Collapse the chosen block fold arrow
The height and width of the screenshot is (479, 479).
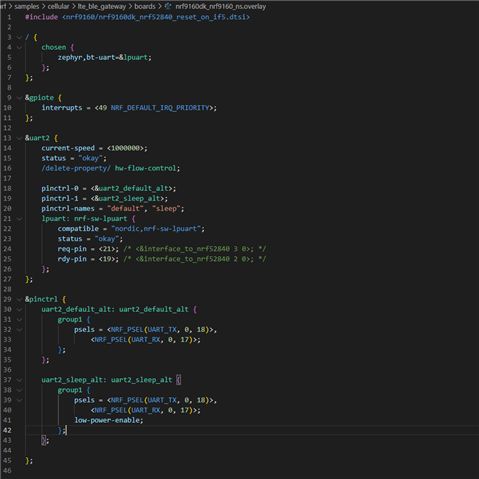[19, 47]
